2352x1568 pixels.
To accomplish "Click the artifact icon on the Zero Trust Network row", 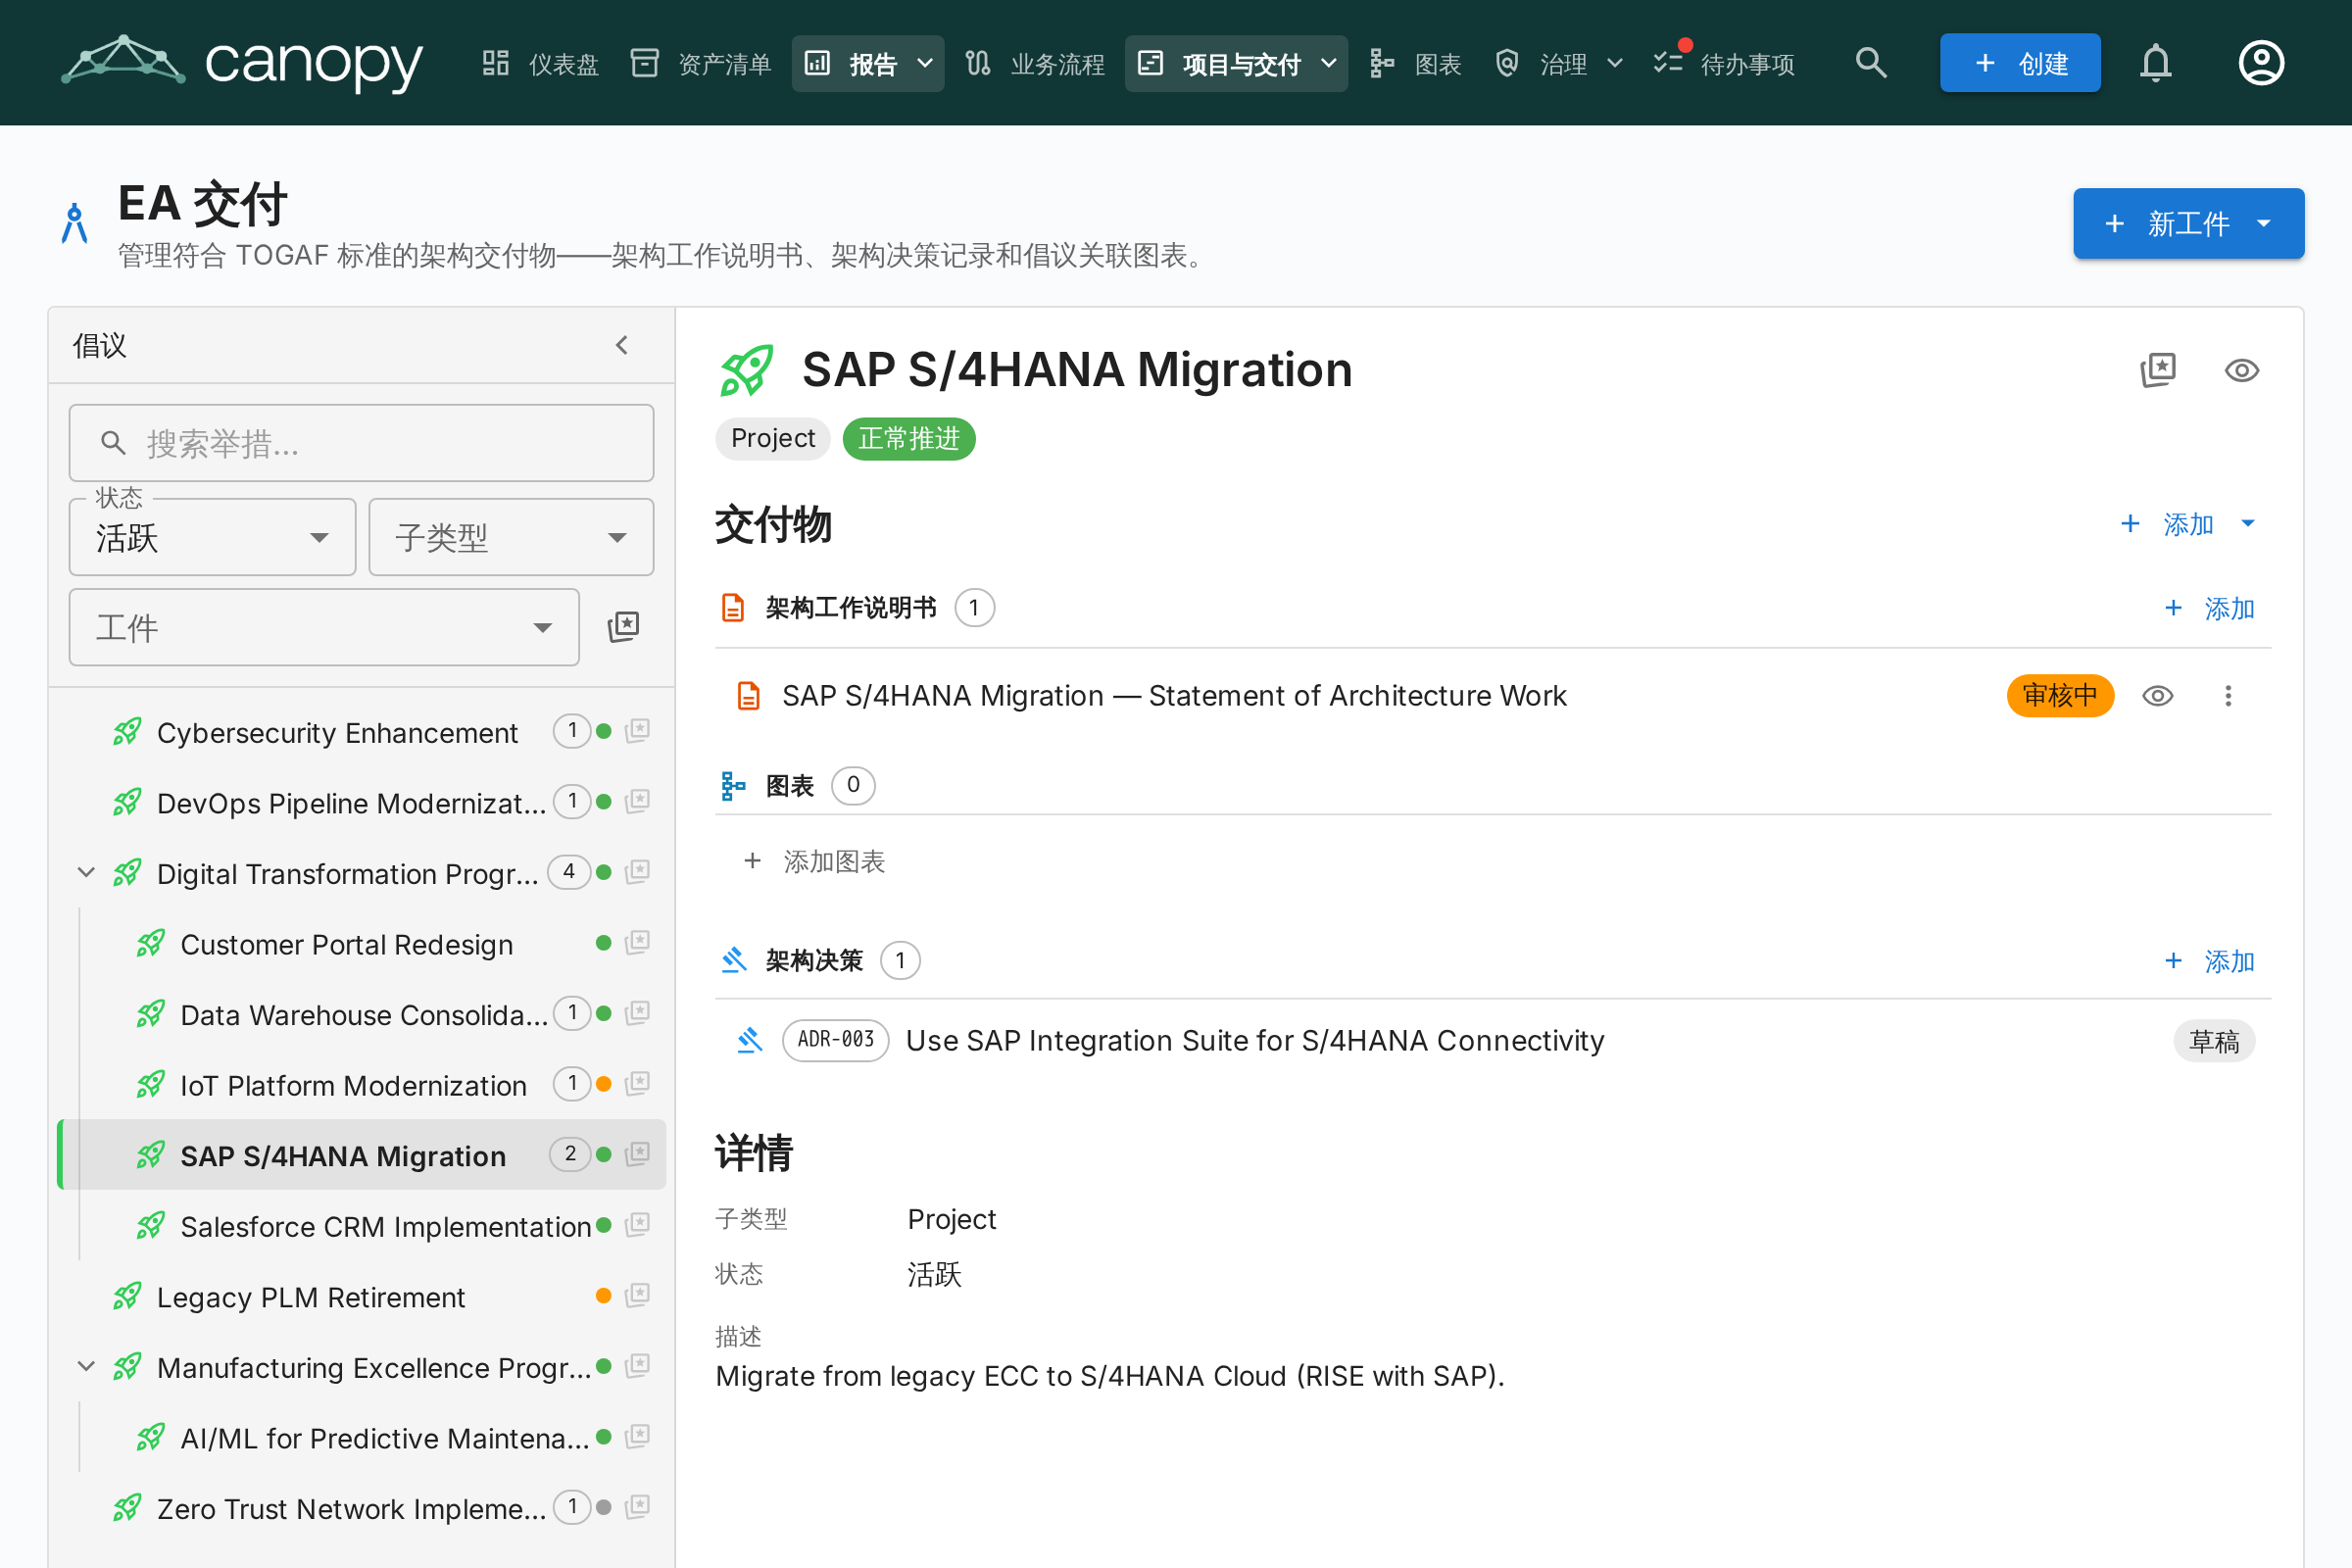I will point(637,1507).
